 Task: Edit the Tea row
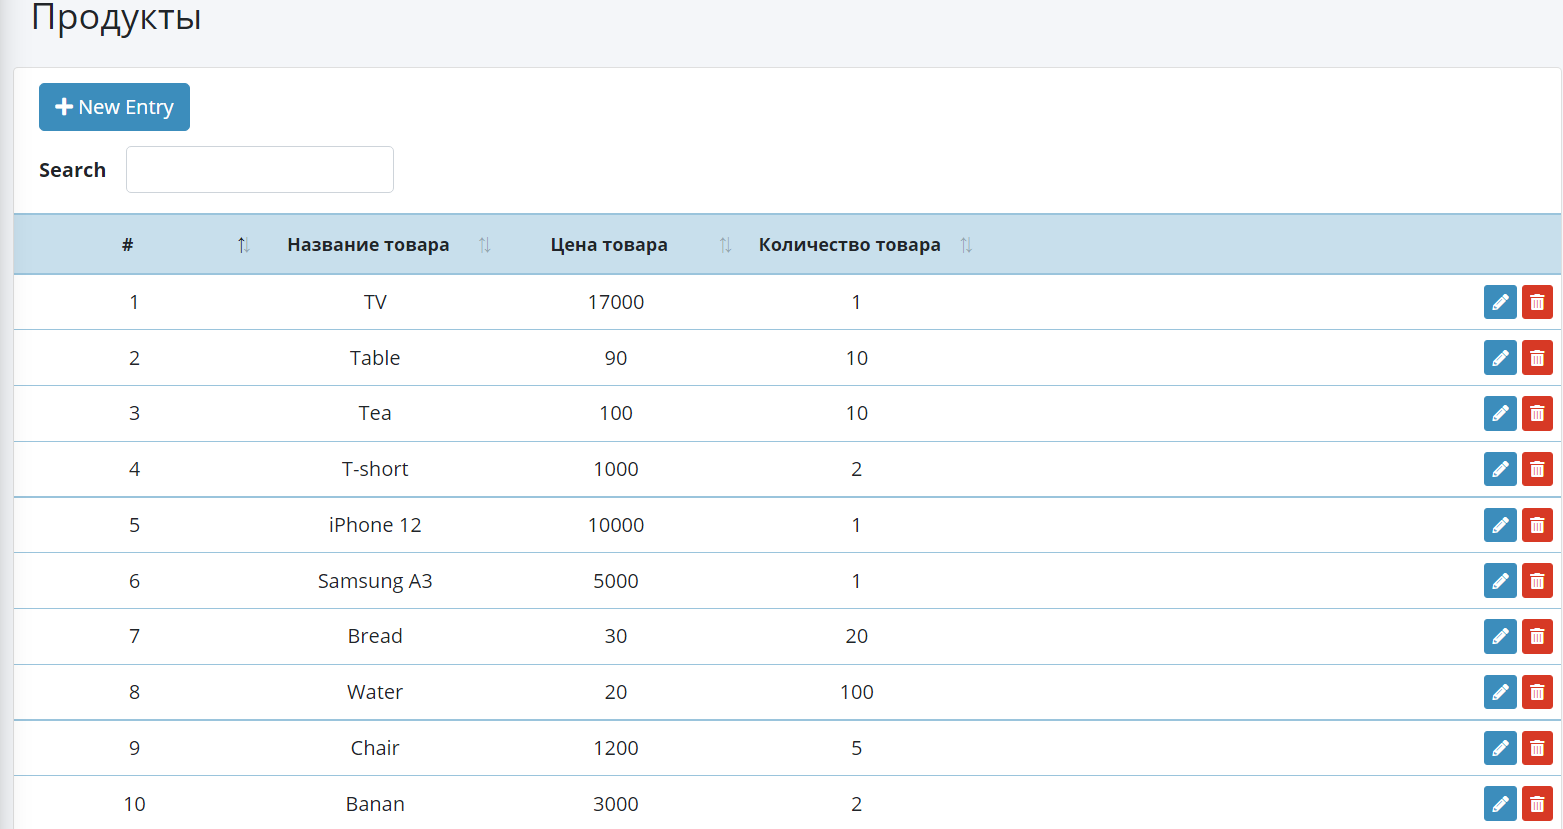(x=1500, y=413)
